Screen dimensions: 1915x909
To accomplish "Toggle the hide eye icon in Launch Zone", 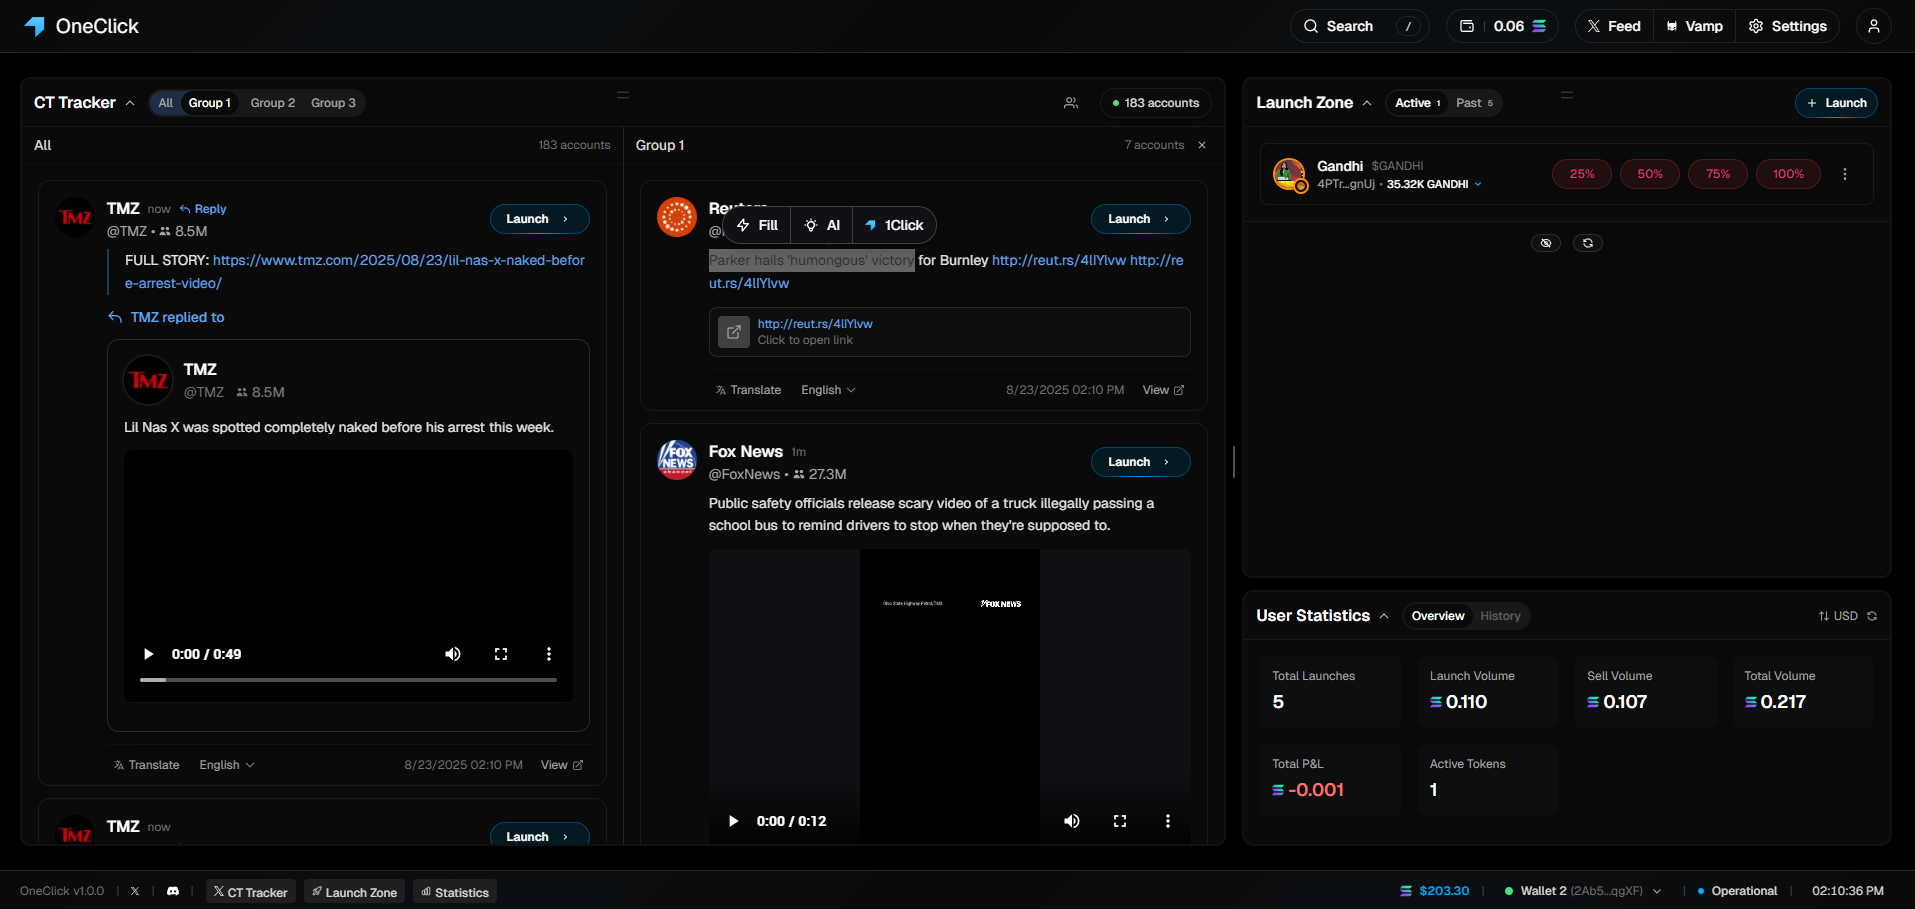I will (x=1546, y=243).
